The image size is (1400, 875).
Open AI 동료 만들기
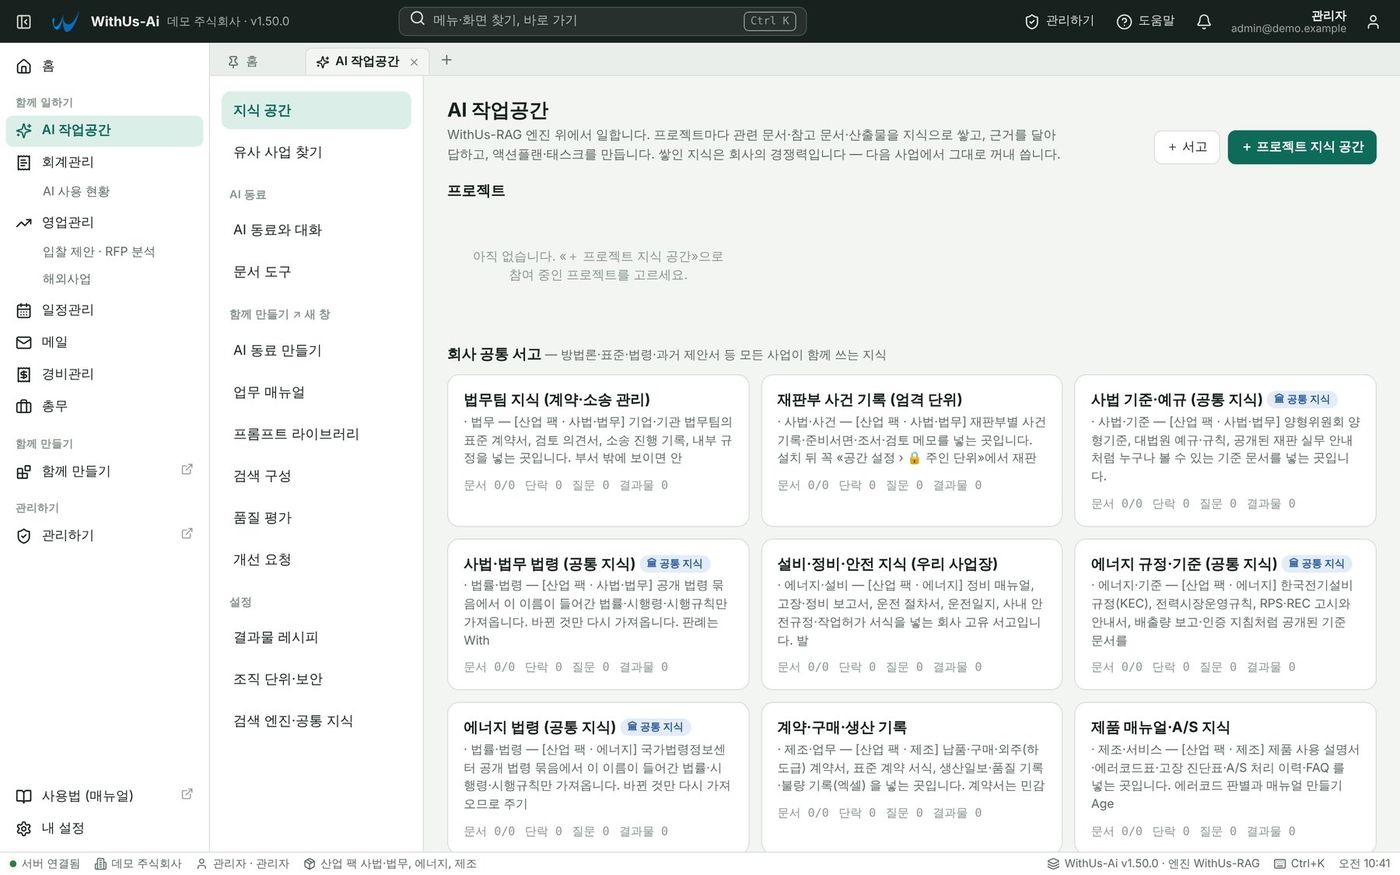(316, 350)
